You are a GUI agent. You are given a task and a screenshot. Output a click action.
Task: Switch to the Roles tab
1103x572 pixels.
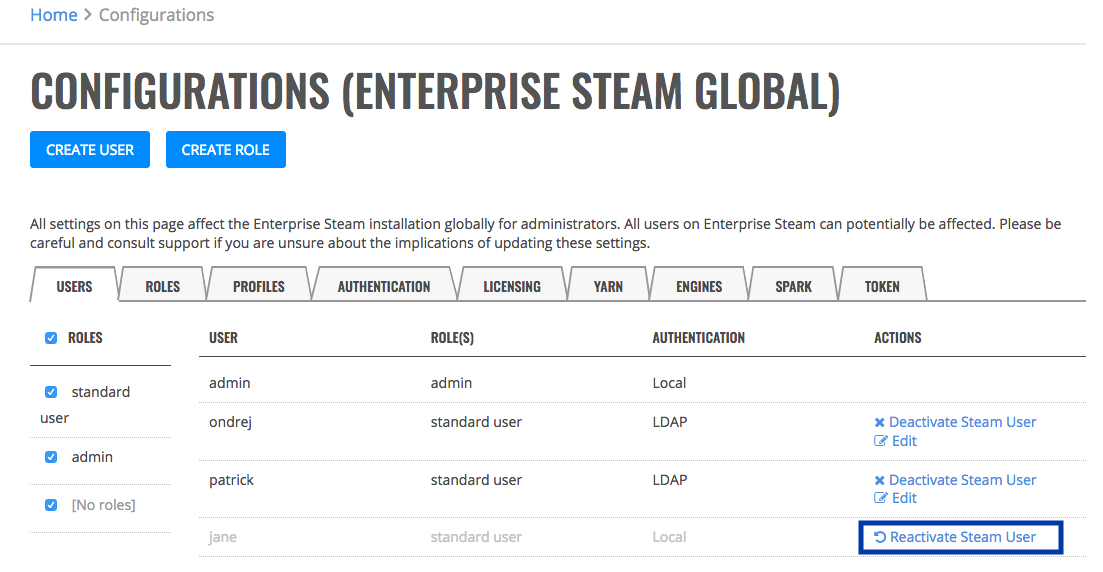[162, 286]
